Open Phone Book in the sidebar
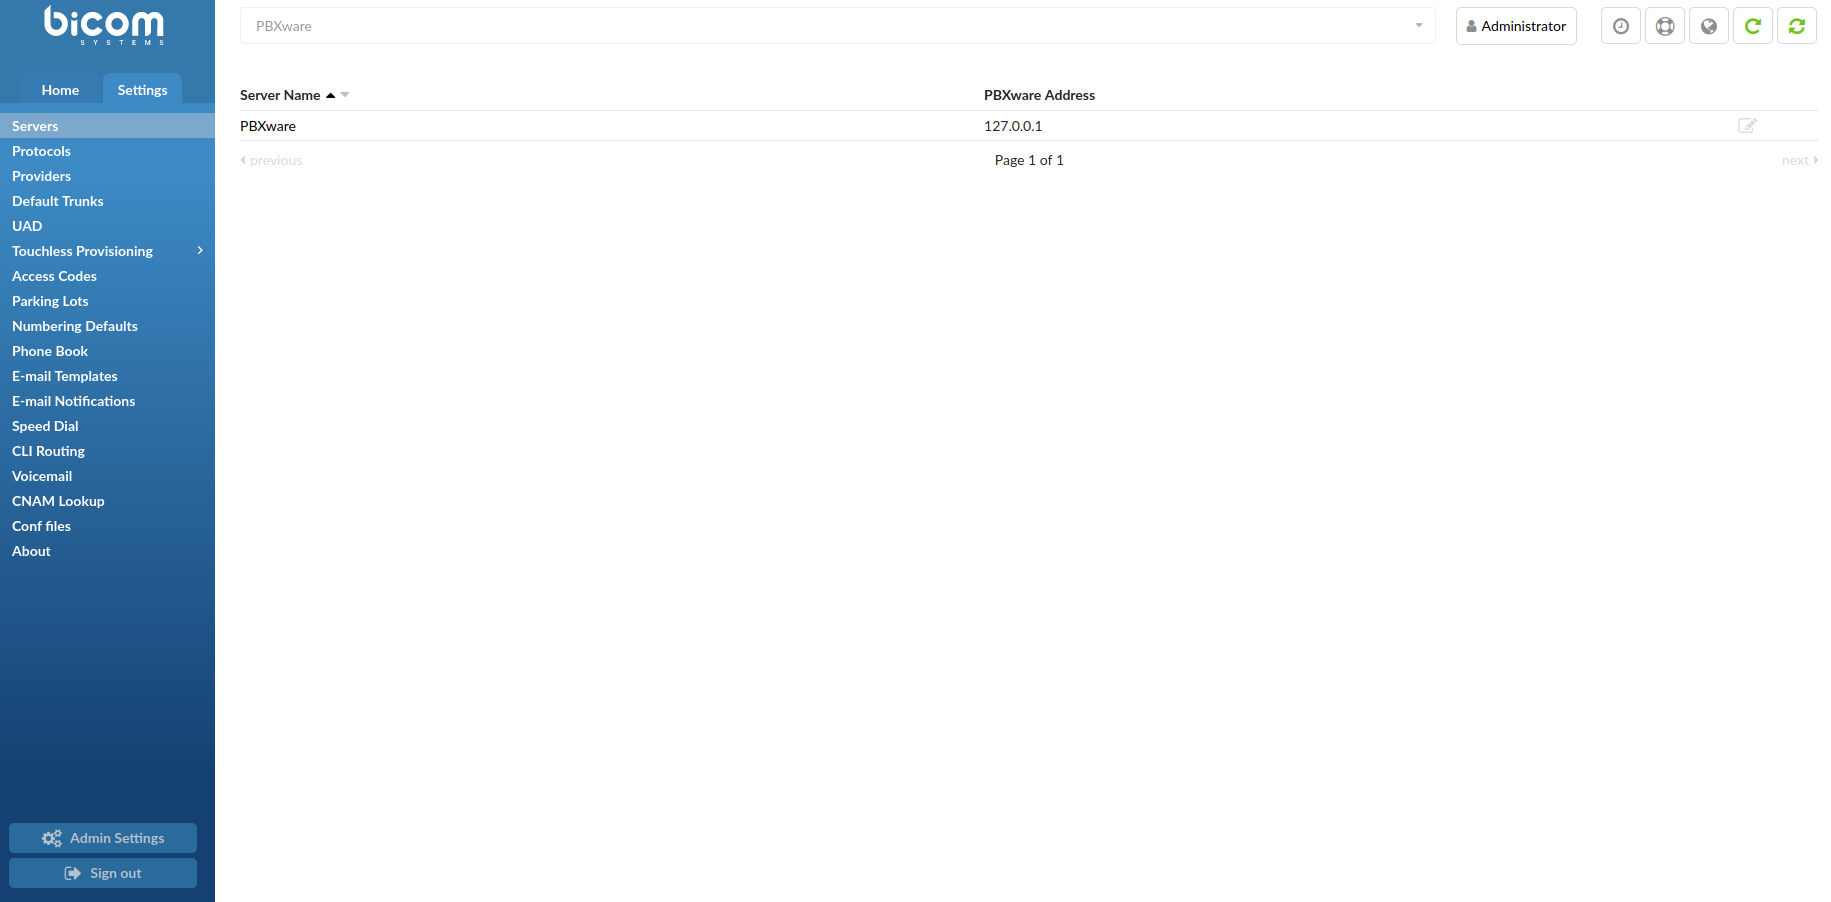The image size is (1831, 902). coord(107,351)
